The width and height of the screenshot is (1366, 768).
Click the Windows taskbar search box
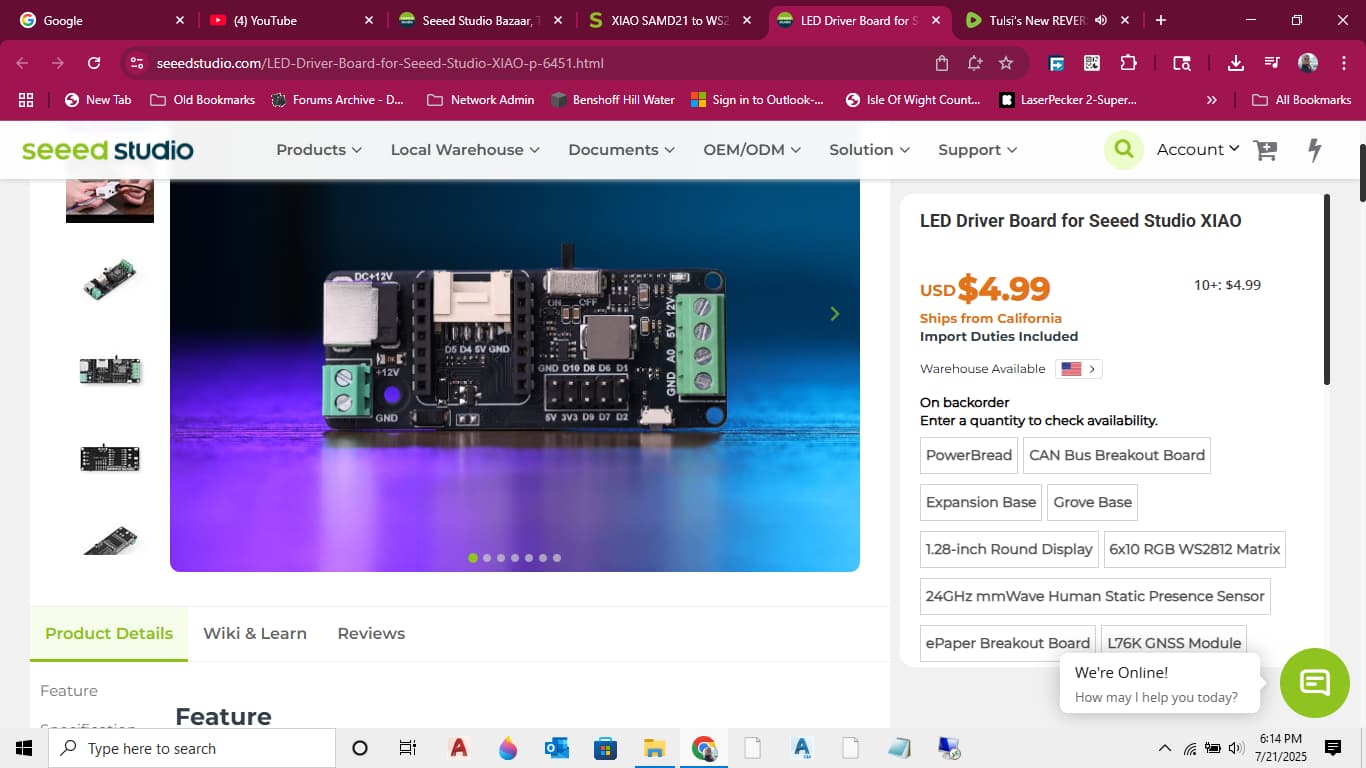[x=192, y=748]
